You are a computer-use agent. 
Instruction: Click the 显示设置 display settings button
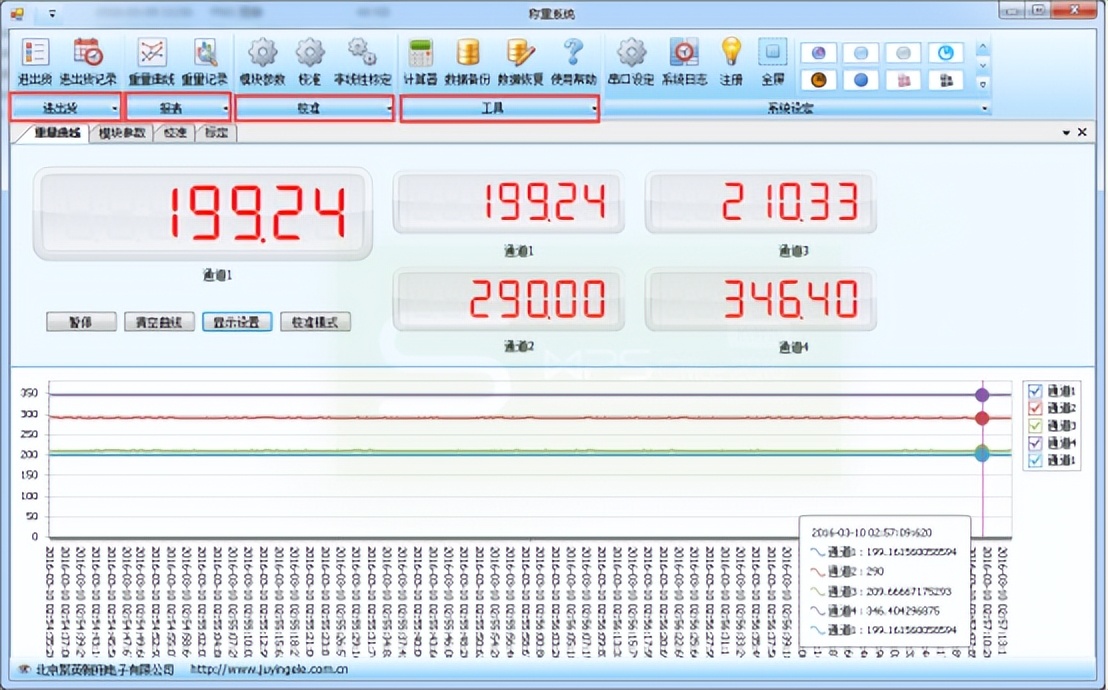coord(236,322)
